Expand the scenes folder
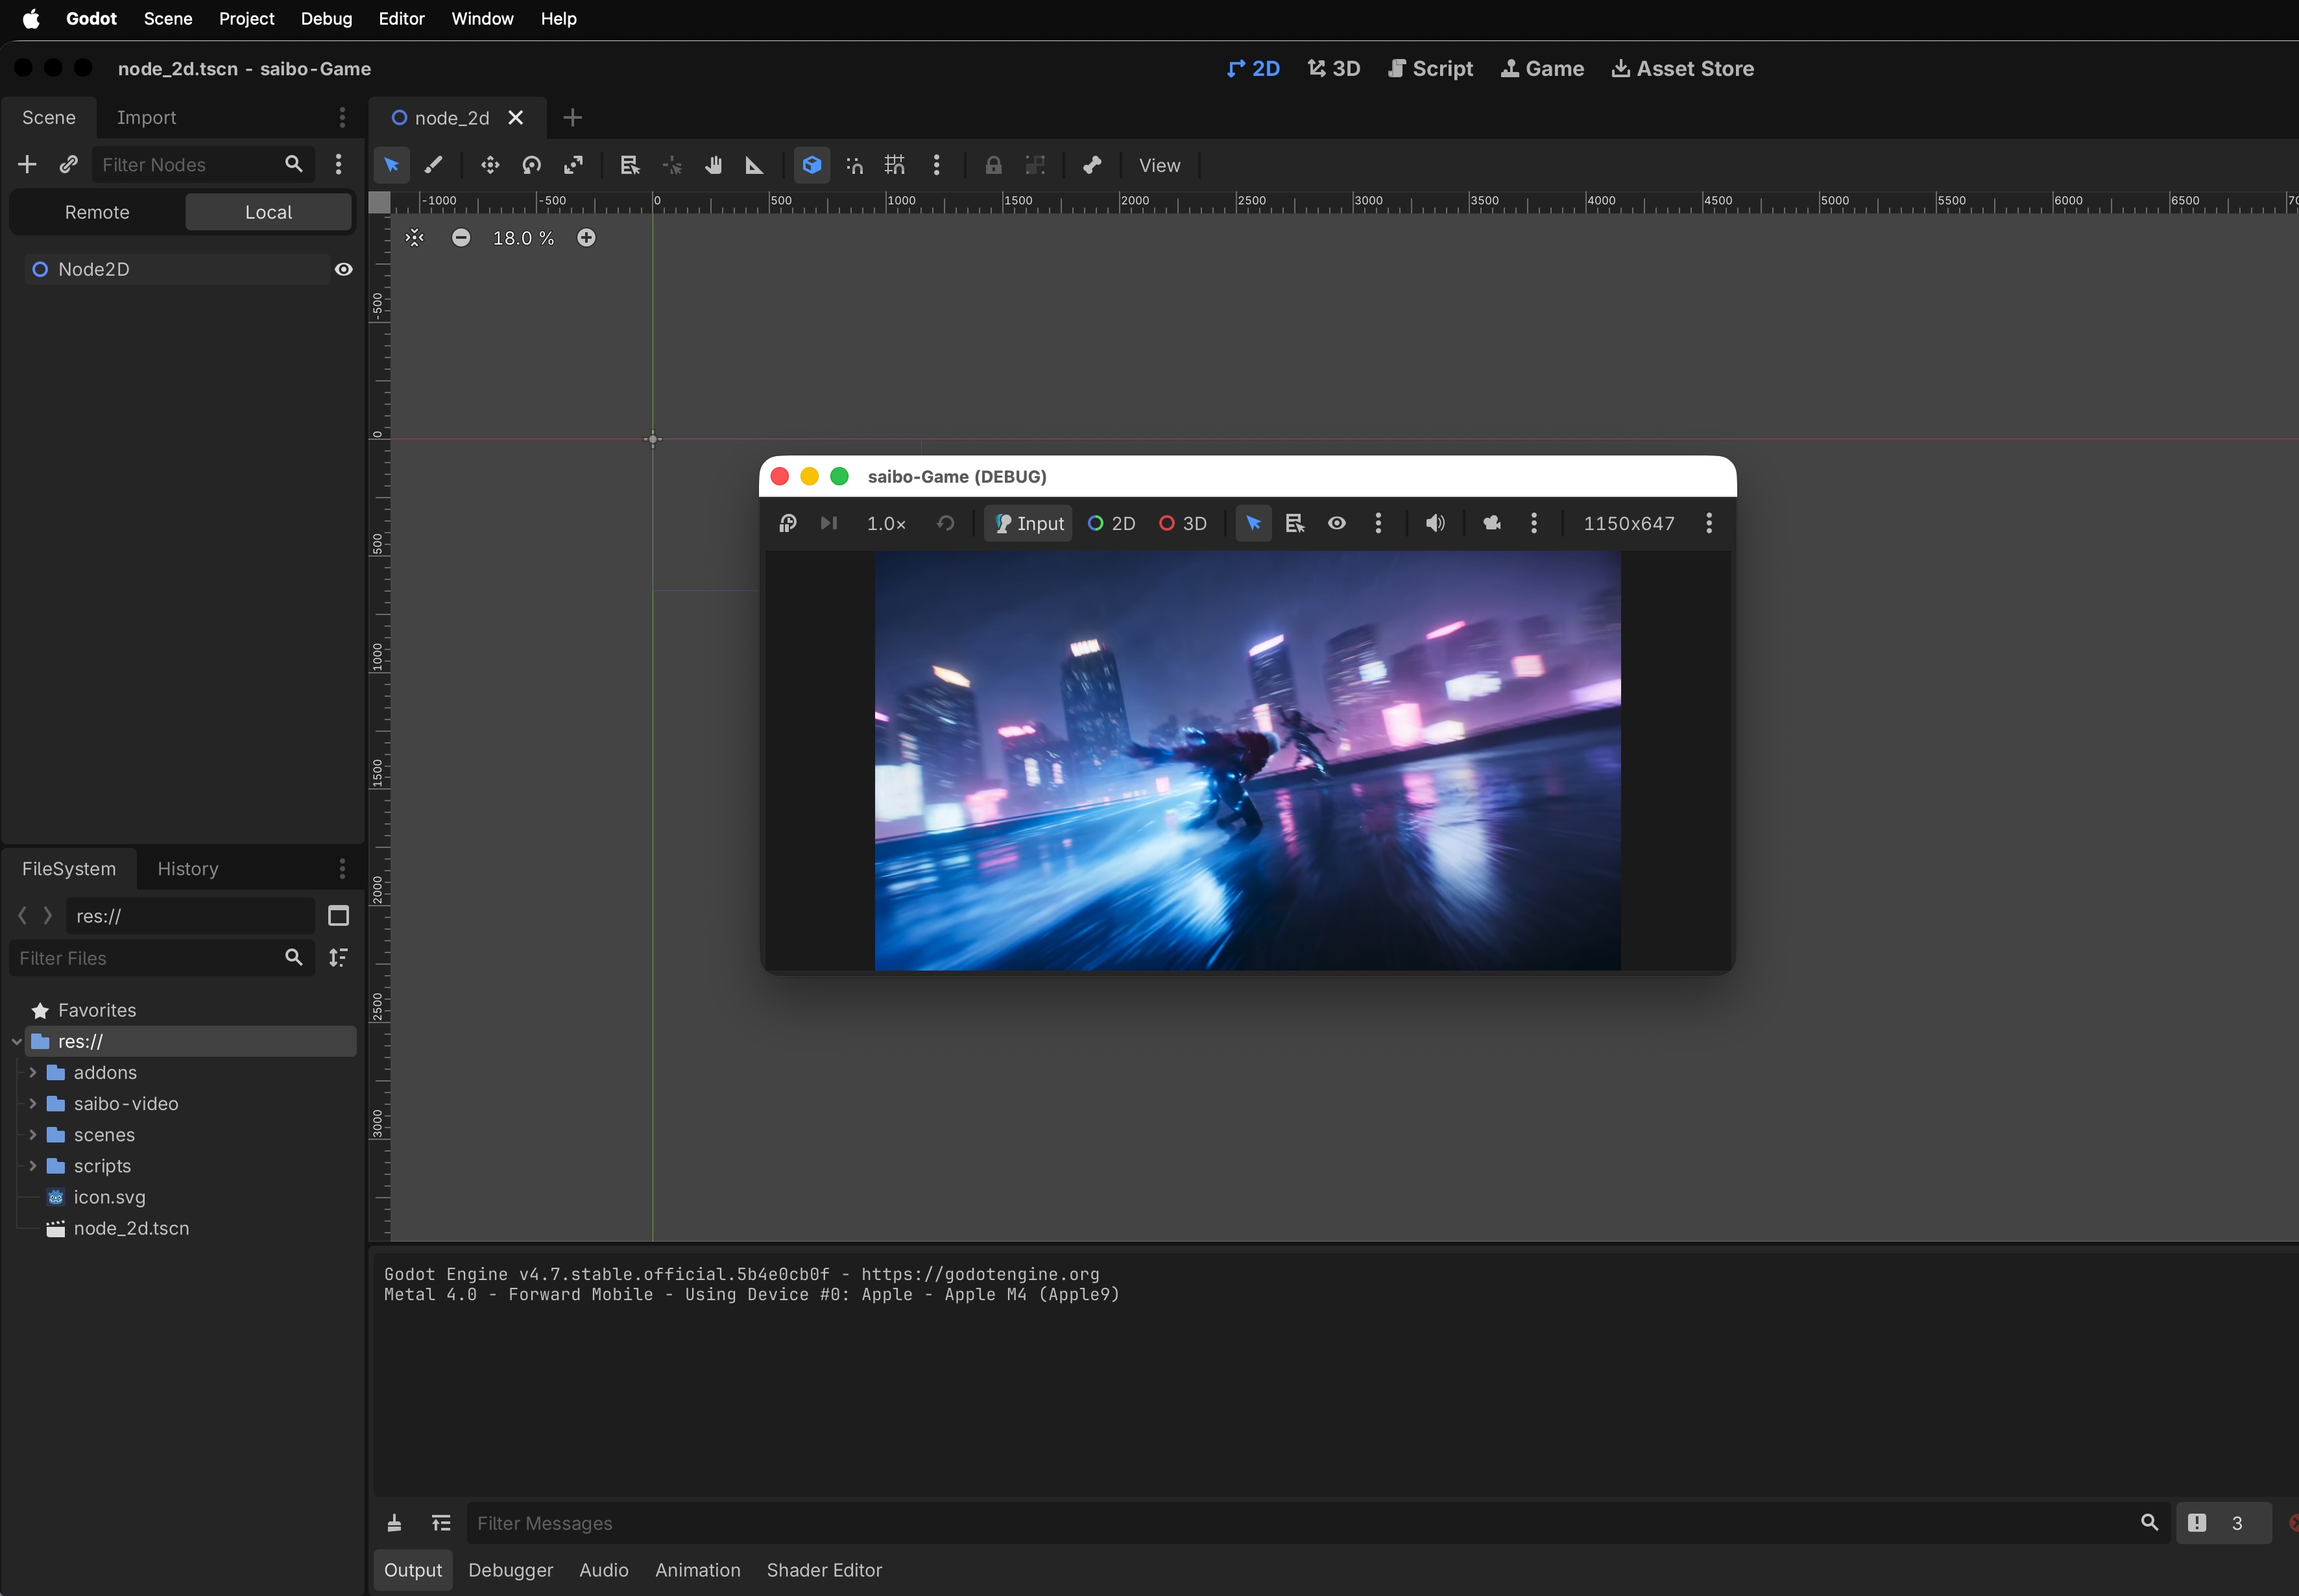This screenshot has width=2299, height=1596. click(x=33, y=1135)
